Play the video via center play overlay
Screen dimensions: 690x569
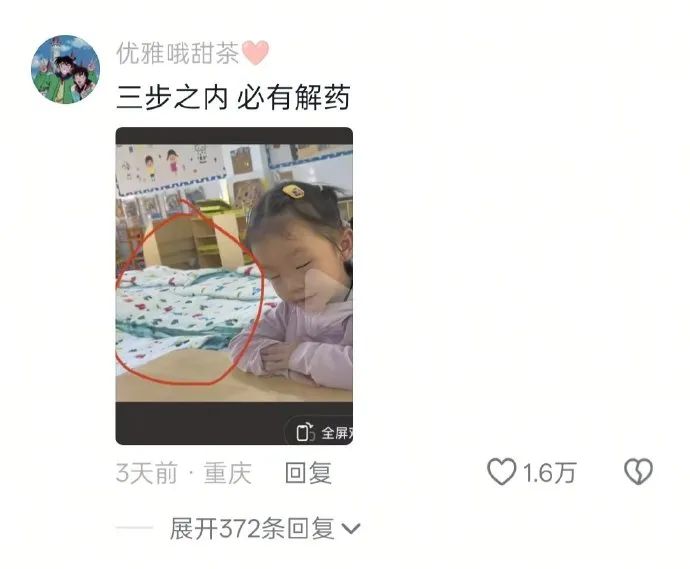point(325,290)
